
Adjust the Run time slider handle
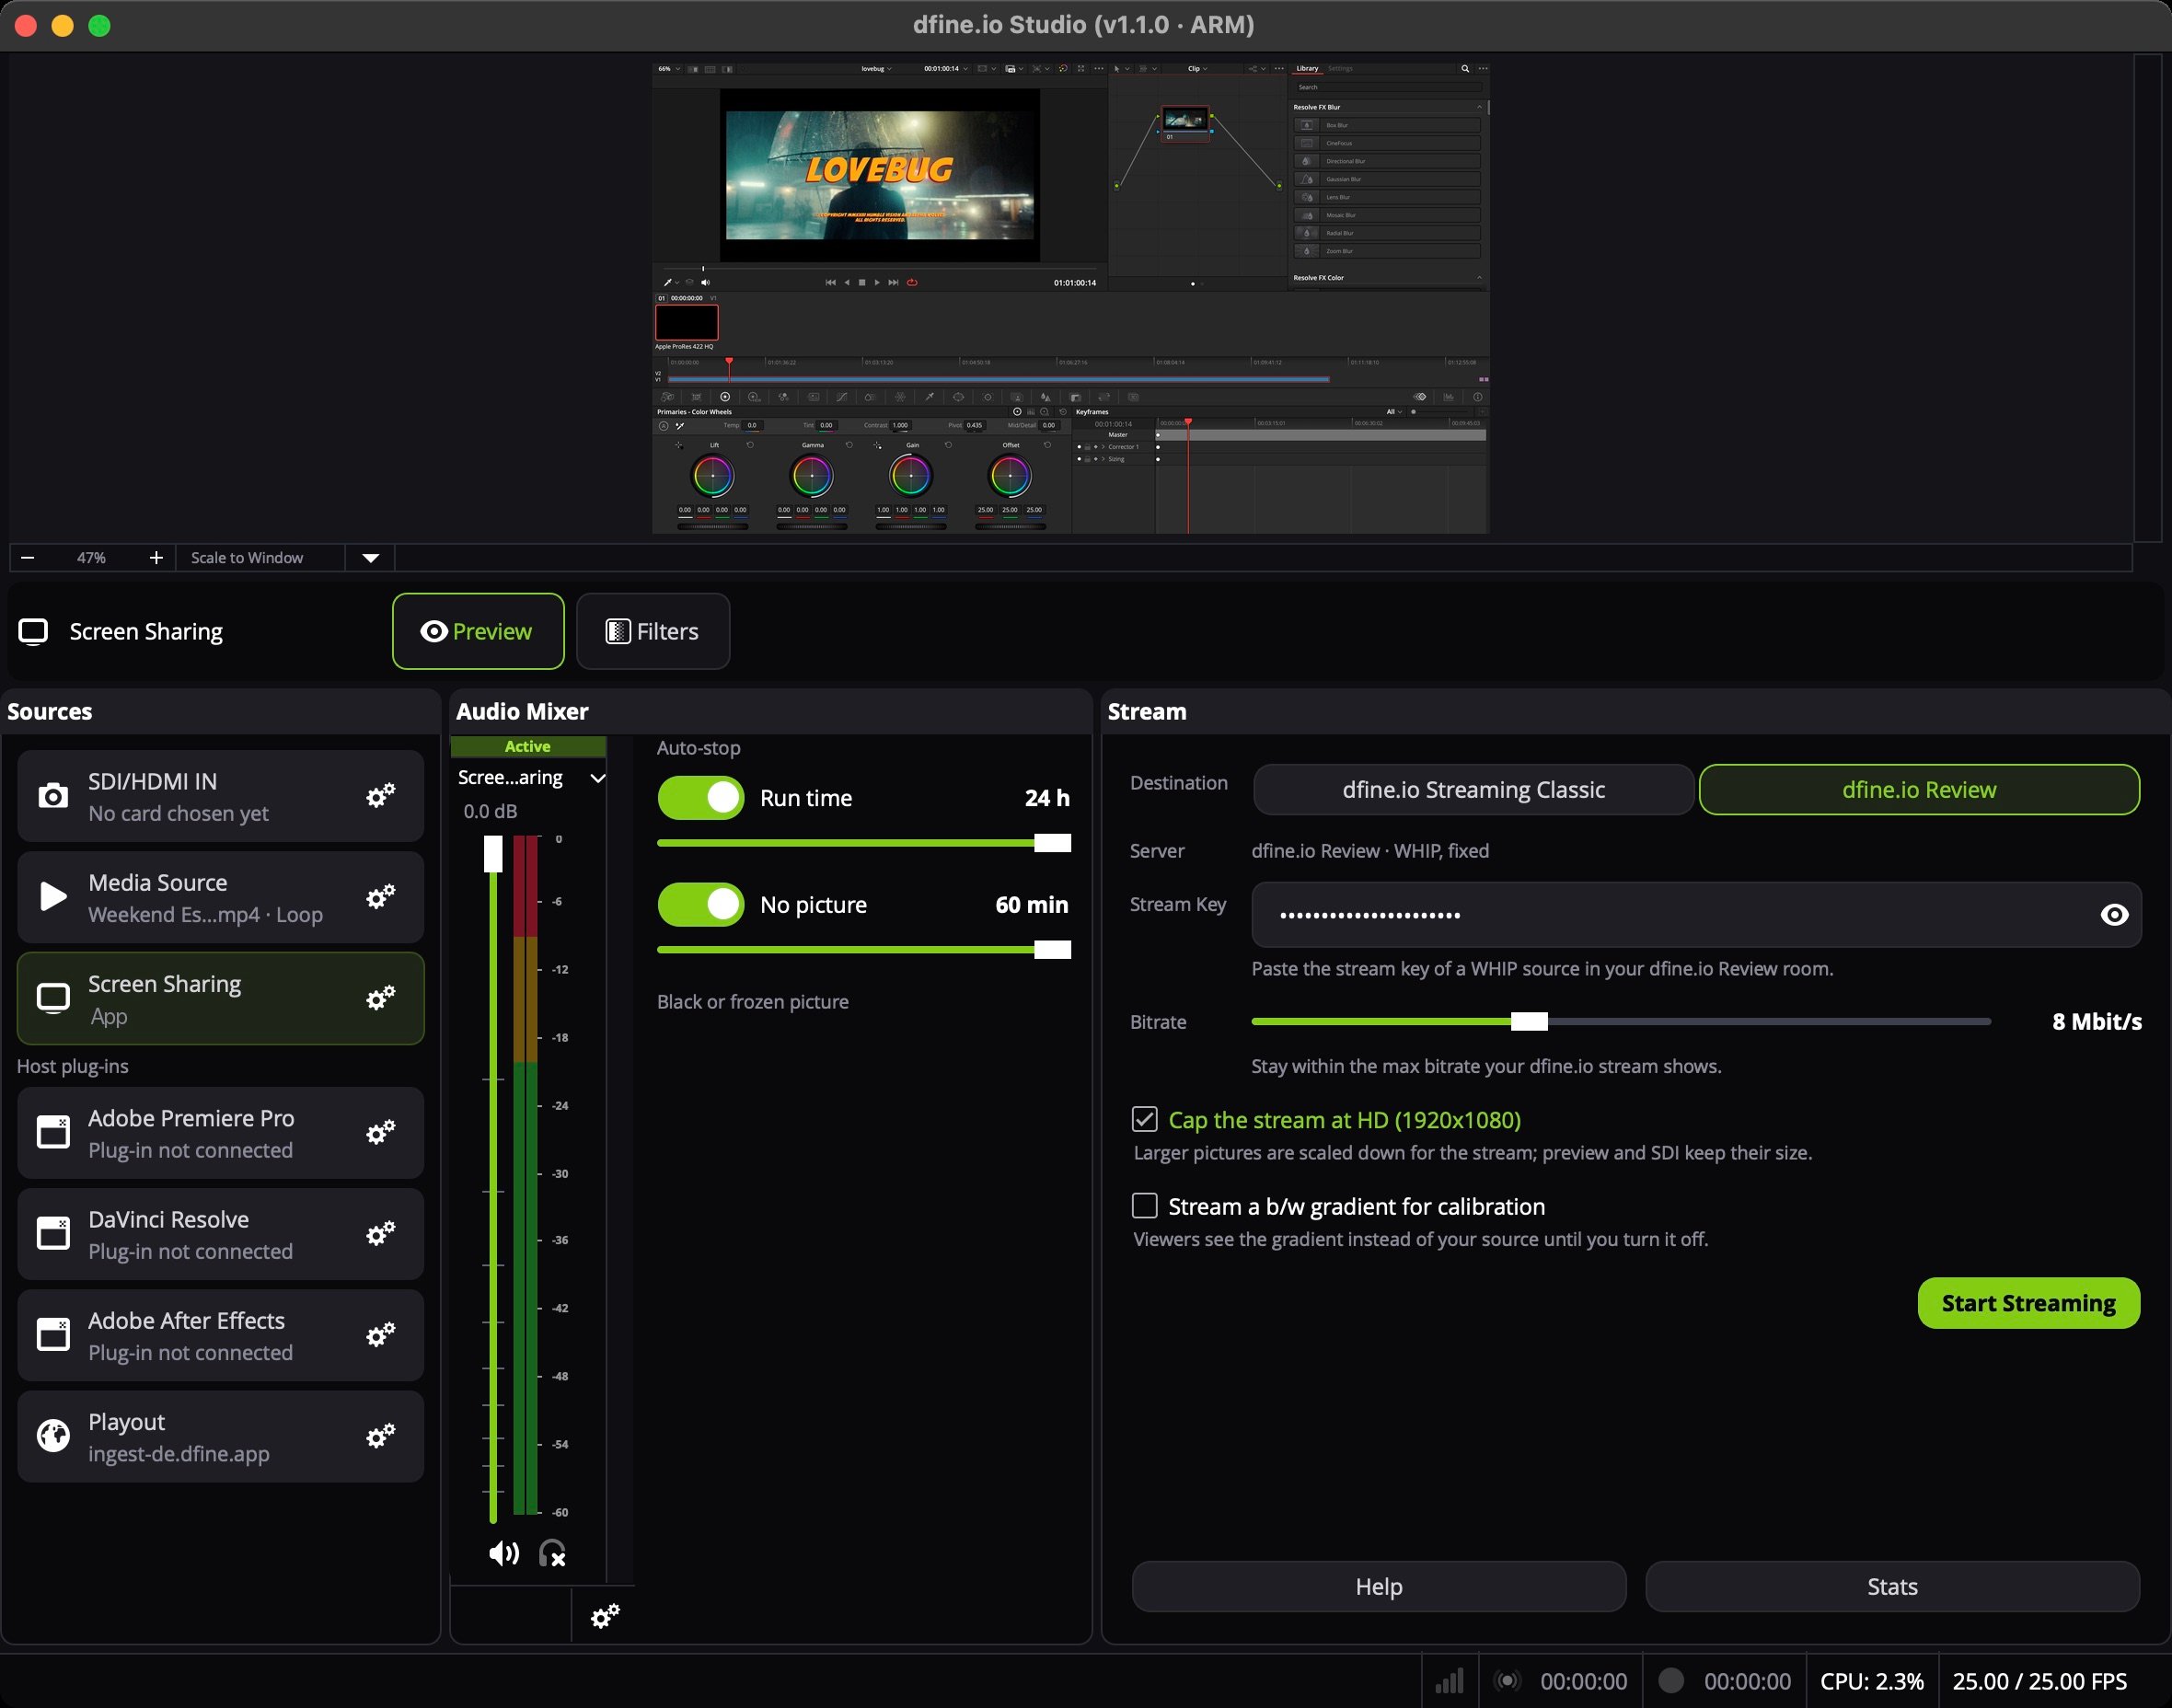point(1052,843)
